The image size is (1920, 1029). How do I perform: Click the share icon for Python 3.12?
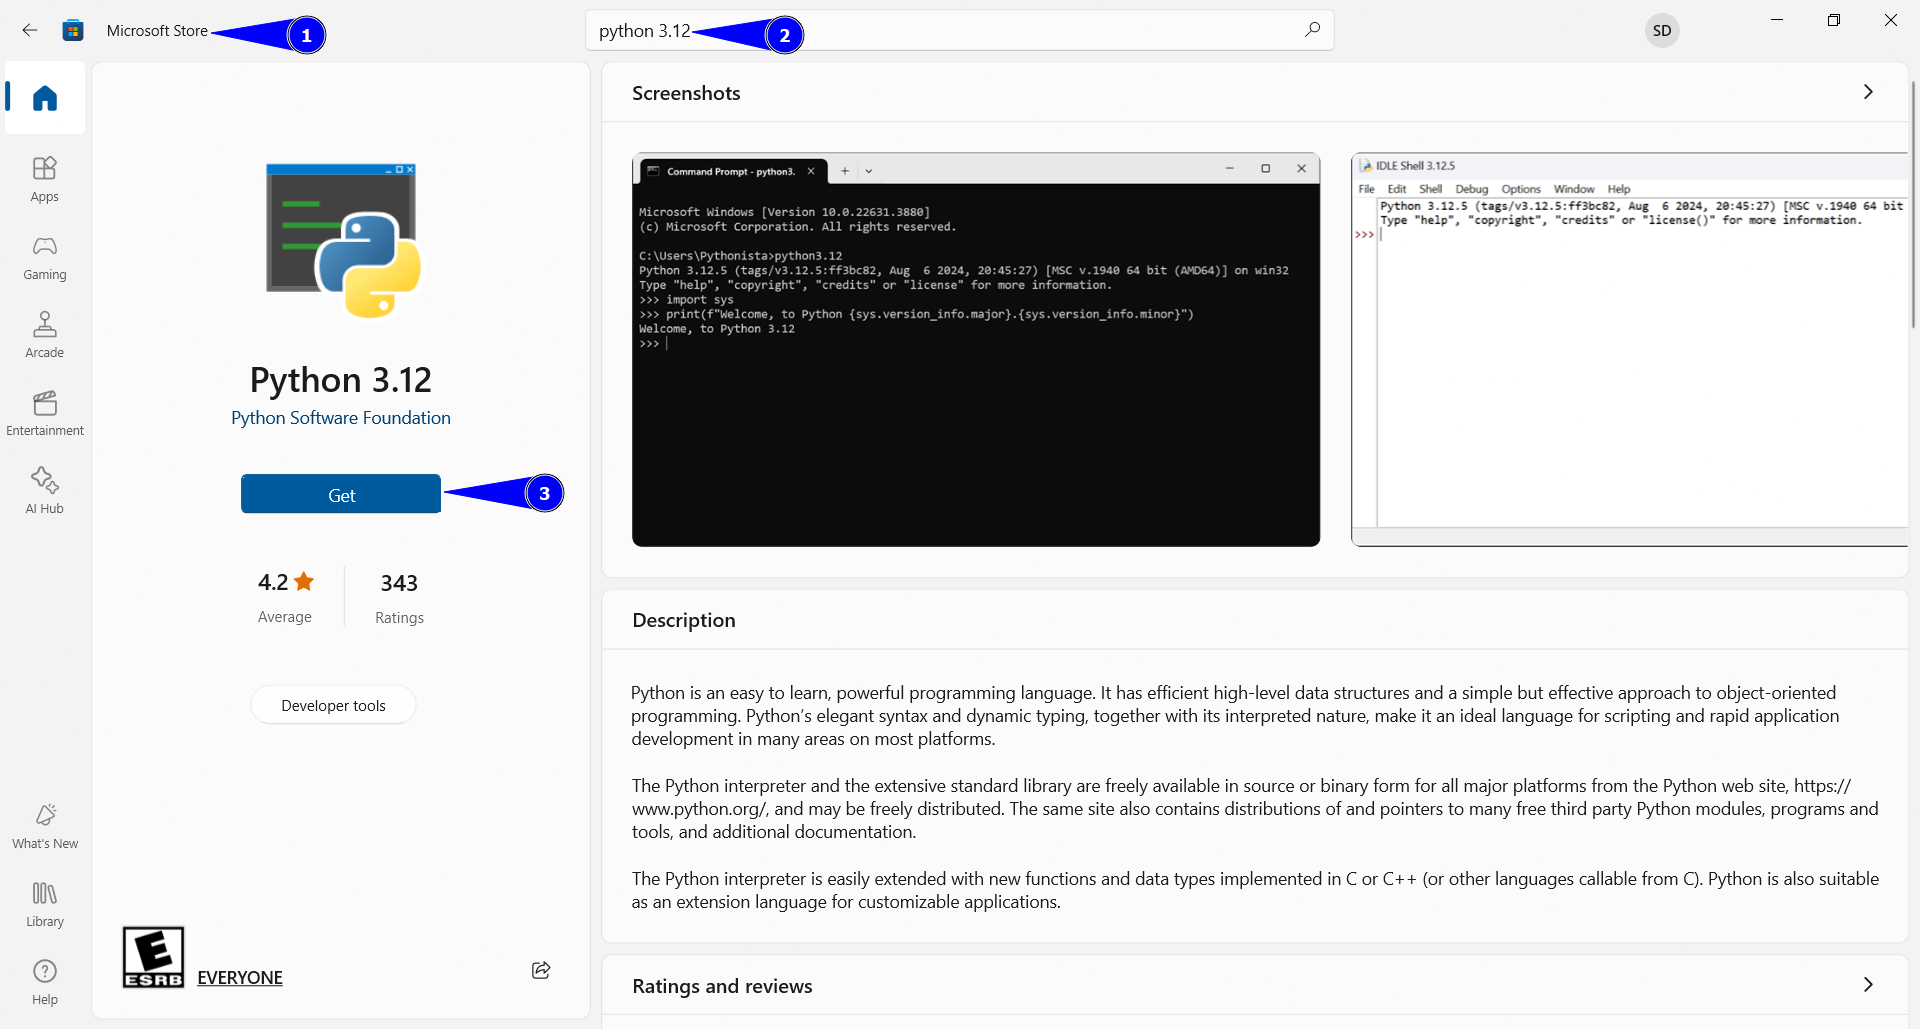[x=540, y=970]
